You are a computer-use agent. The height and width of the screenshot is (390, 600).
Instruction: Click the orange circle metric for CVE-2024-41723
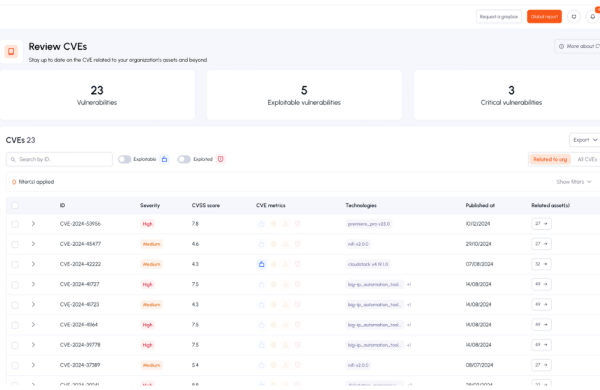tap(274, 305)
